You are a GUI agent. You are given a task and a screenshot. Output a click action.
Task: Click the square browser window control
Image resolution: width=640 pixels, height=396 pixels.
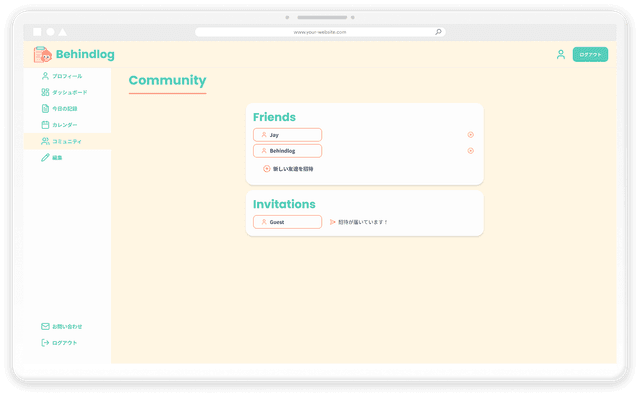pos(37,32)
